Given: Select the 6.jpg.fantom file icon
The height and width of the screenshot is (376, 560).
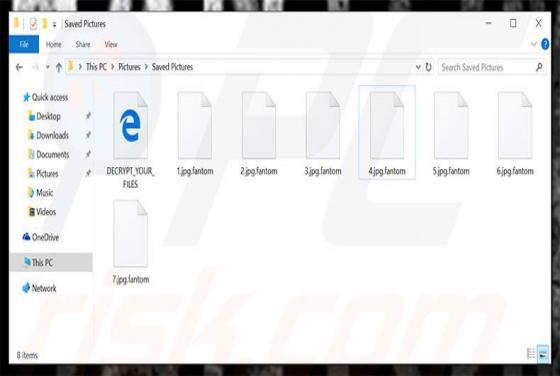Looking at the screenshot, I should 515,125.
